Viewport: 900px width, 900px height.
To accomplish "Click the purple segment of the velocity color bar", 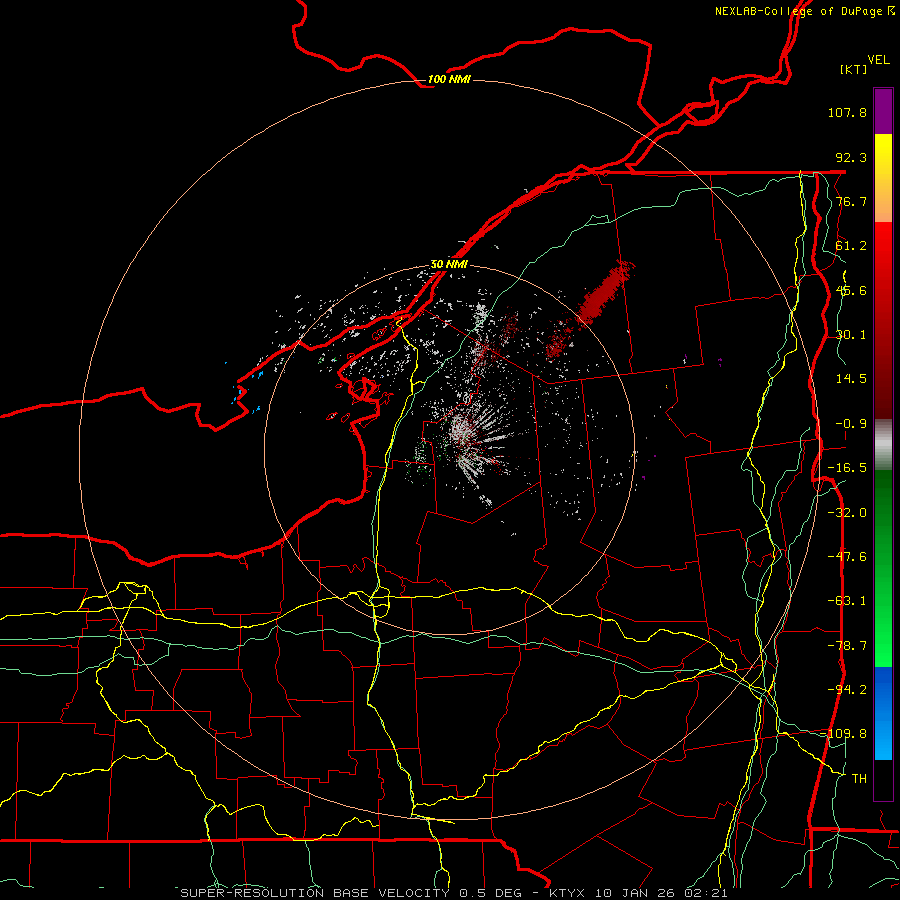I will pyautogui.click(x=883, y=111).
